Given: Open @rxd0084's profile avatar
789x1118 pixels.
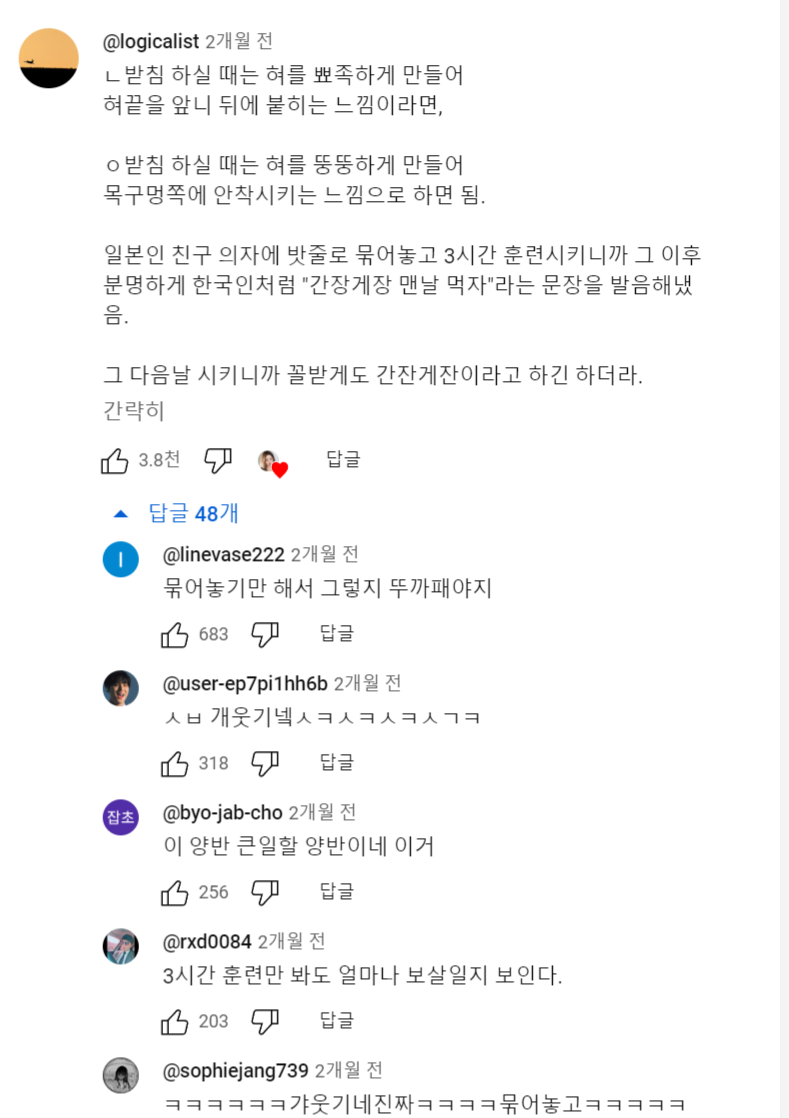Looking at the screenshot, I should 121,945.
